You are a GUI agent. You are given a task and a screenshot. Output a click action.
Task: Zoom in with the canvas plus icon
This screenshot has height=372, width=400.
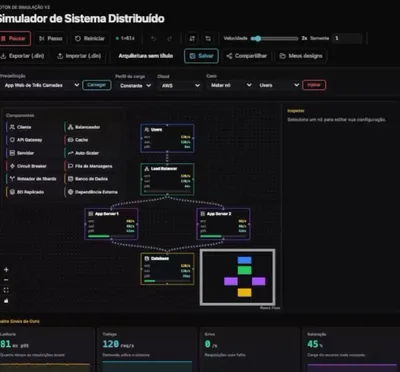(6, 270)
